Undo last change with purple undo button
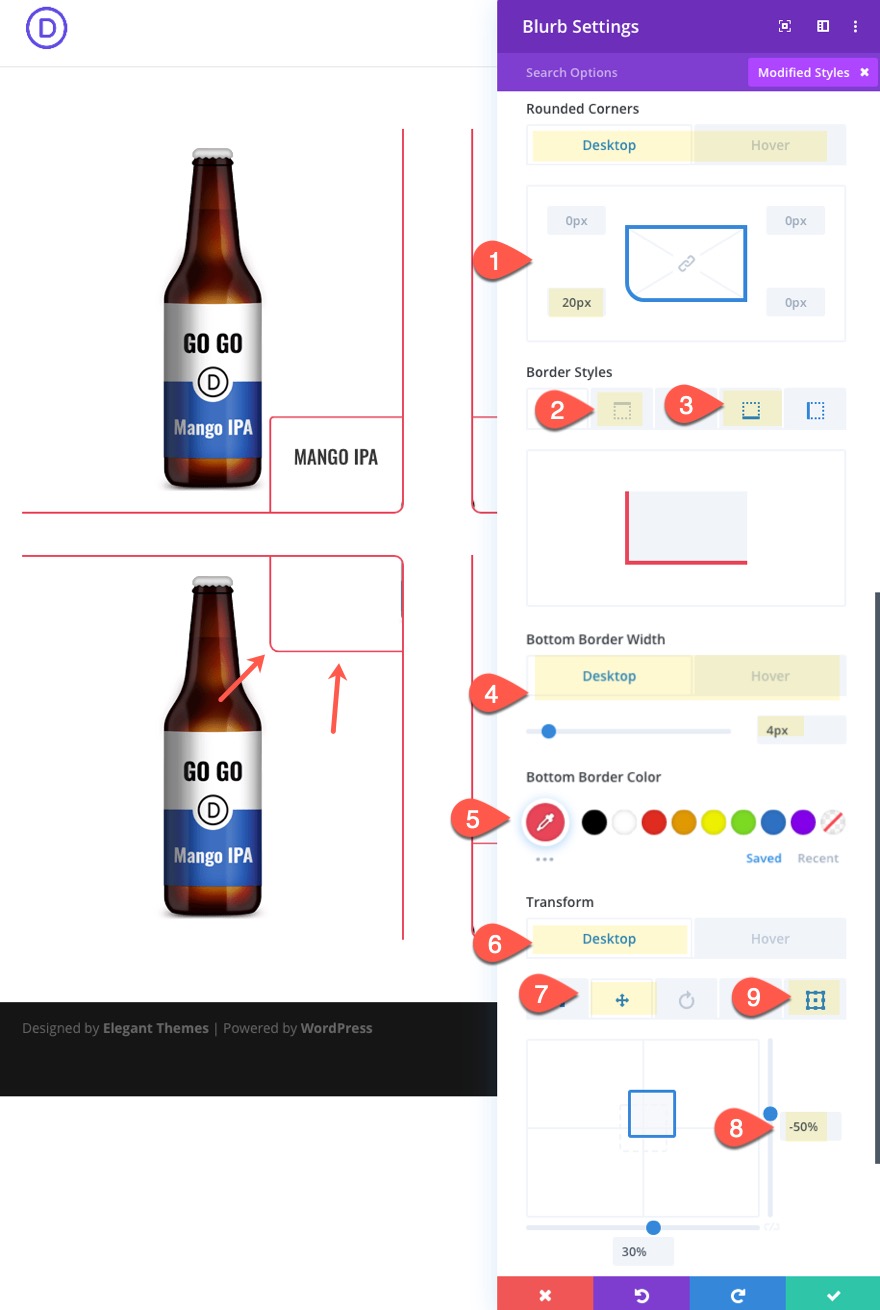880x1310 pixels. click(x=641, y=1294)
